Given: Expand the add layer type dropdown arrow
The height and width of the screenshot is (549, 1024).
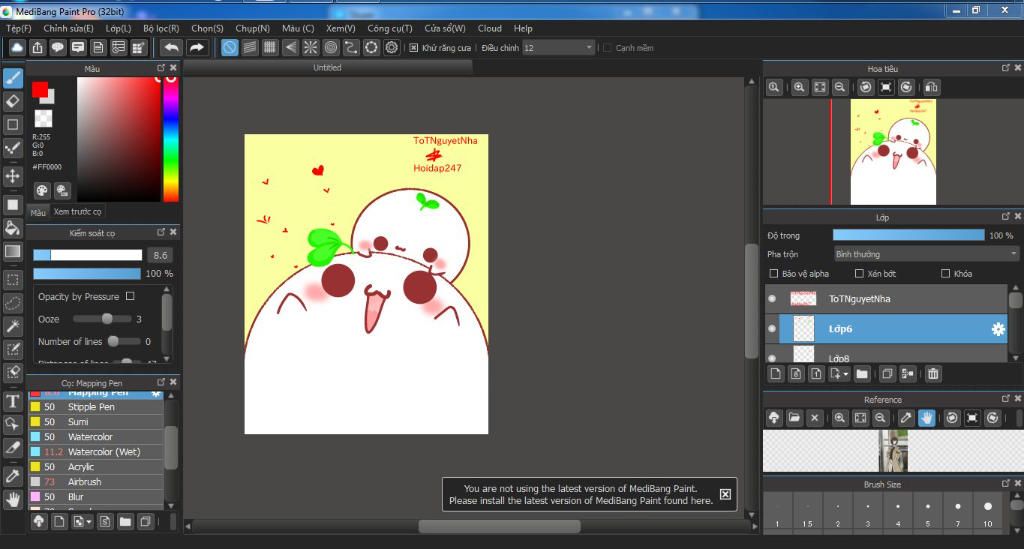Looking at the screenshot, I should [x=845, y=374].
